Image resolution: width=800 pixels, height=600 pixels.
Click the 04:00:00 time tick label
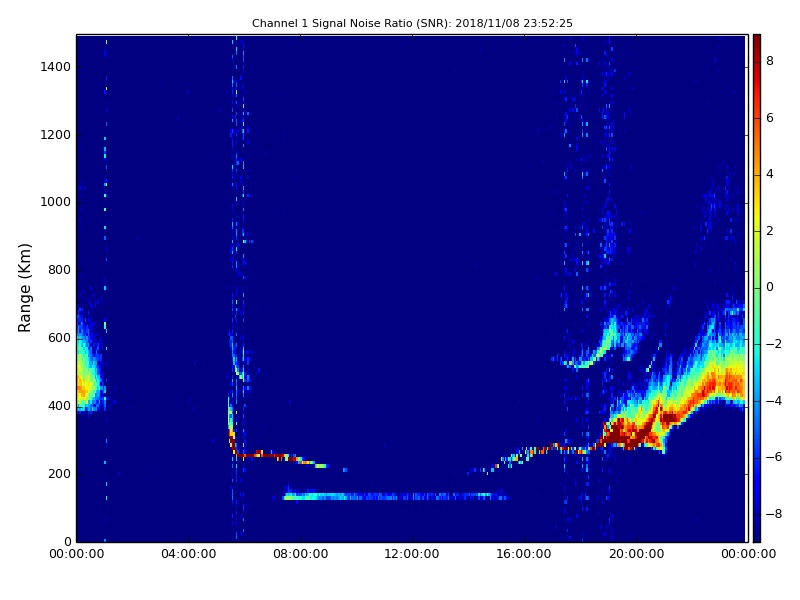(x=188, y=554)
